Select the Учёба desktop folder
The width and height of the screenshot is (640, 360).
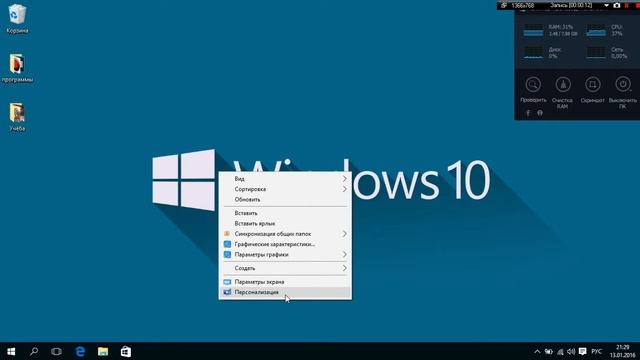[x=17, y=117]
